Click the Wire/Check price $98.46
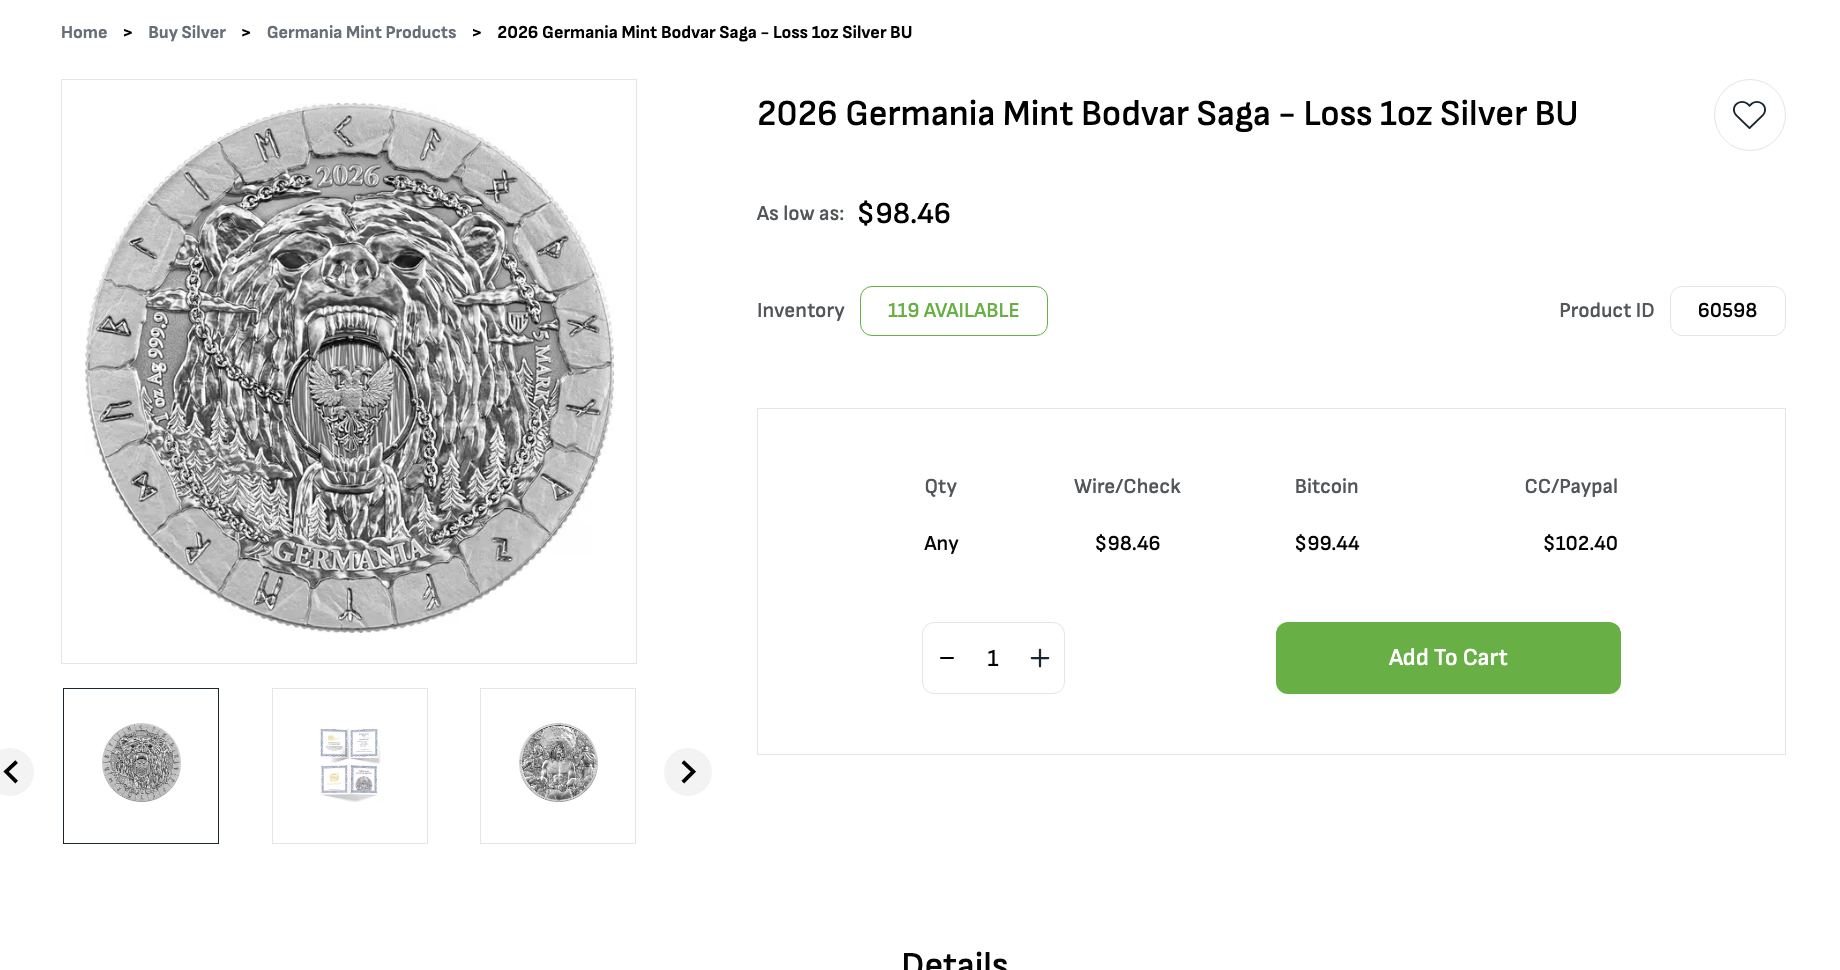 click(1127, 543)
